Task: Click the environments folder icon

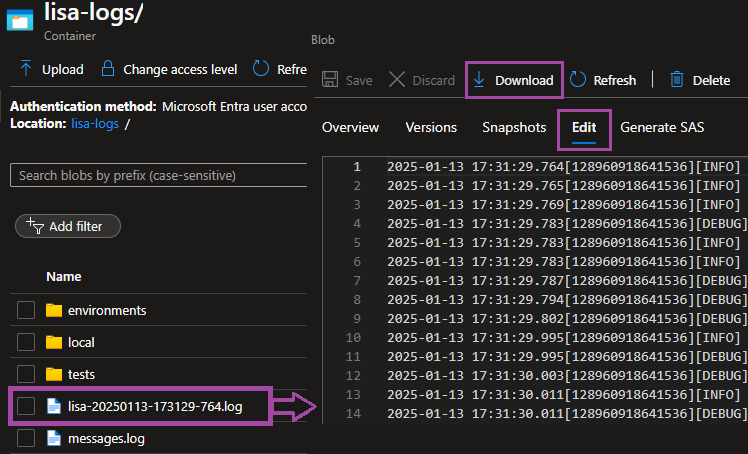Action: (54, 310)
